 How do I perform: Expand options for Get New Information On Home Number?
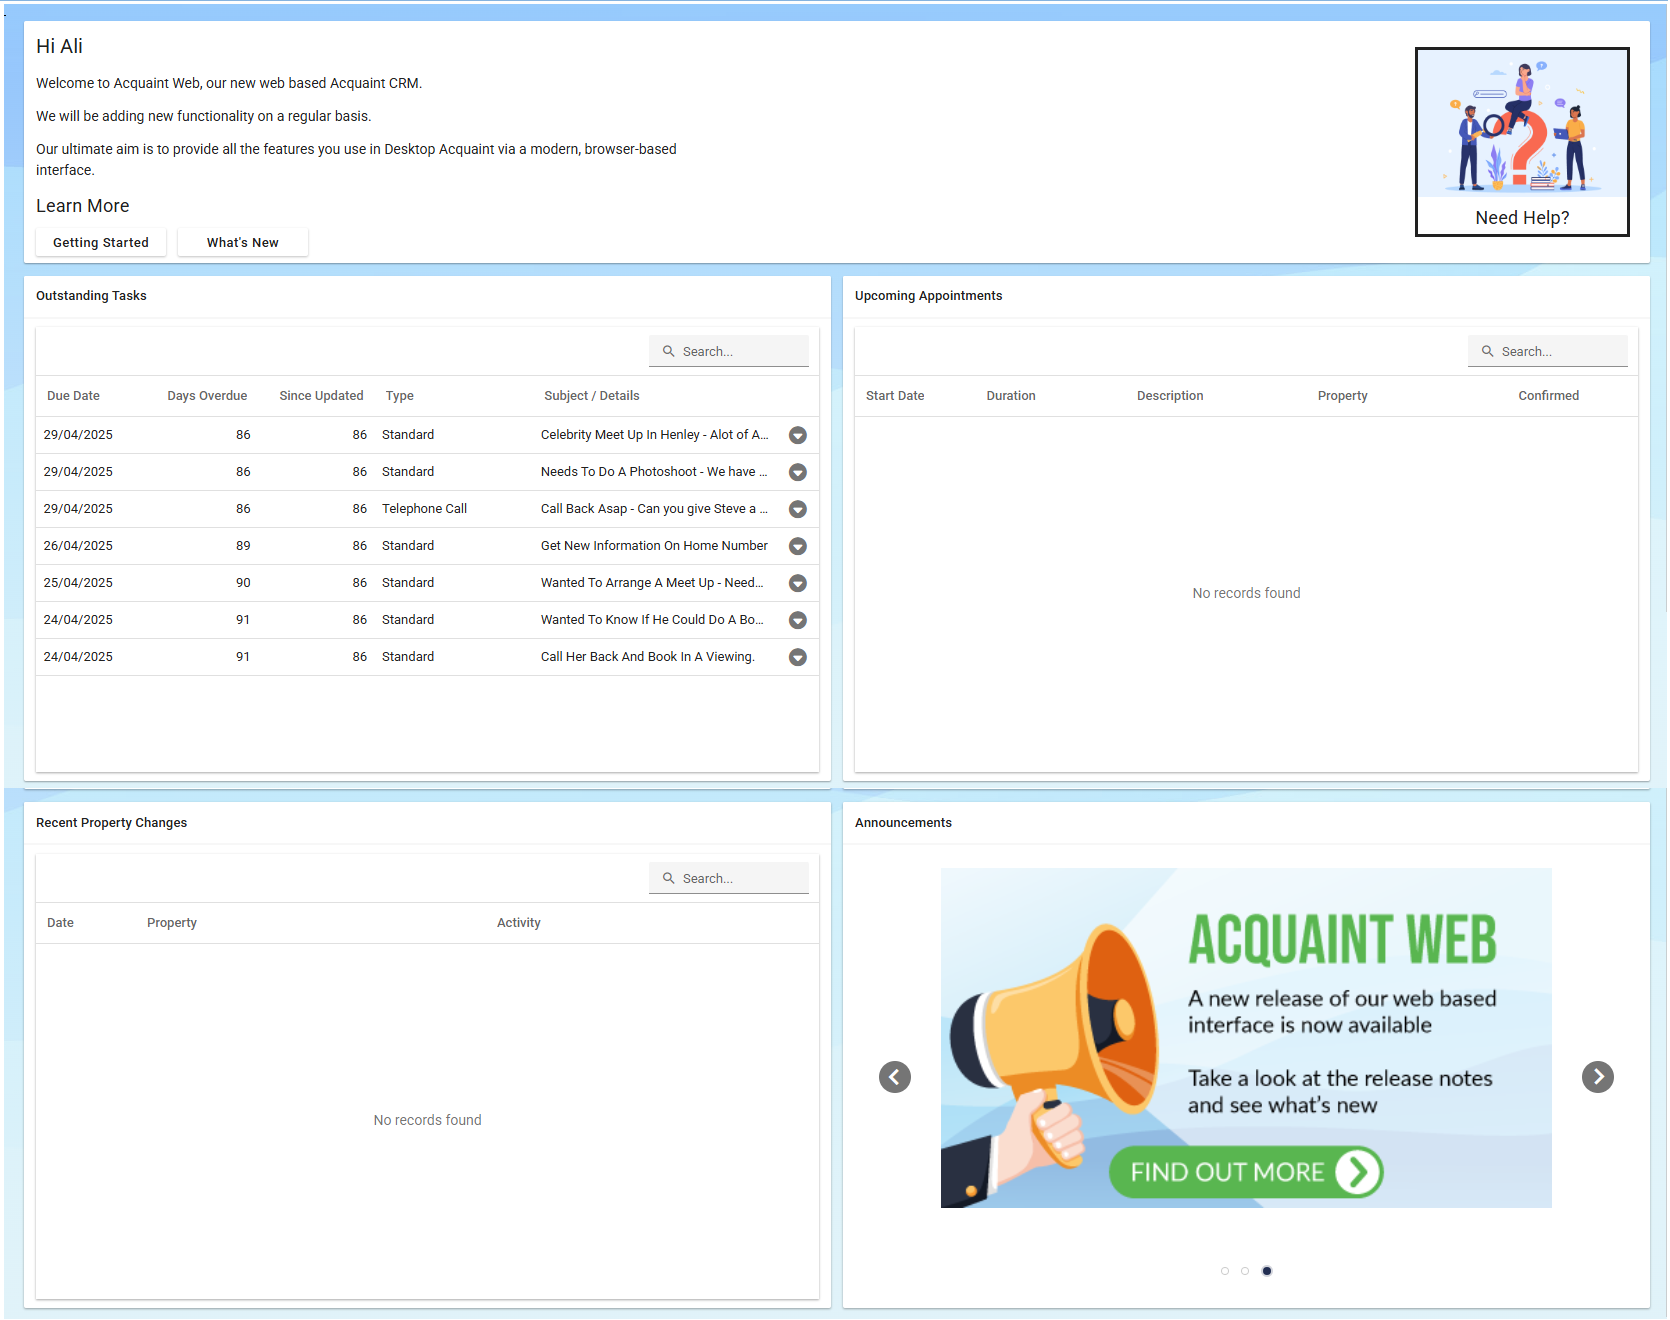pos(798,546)
